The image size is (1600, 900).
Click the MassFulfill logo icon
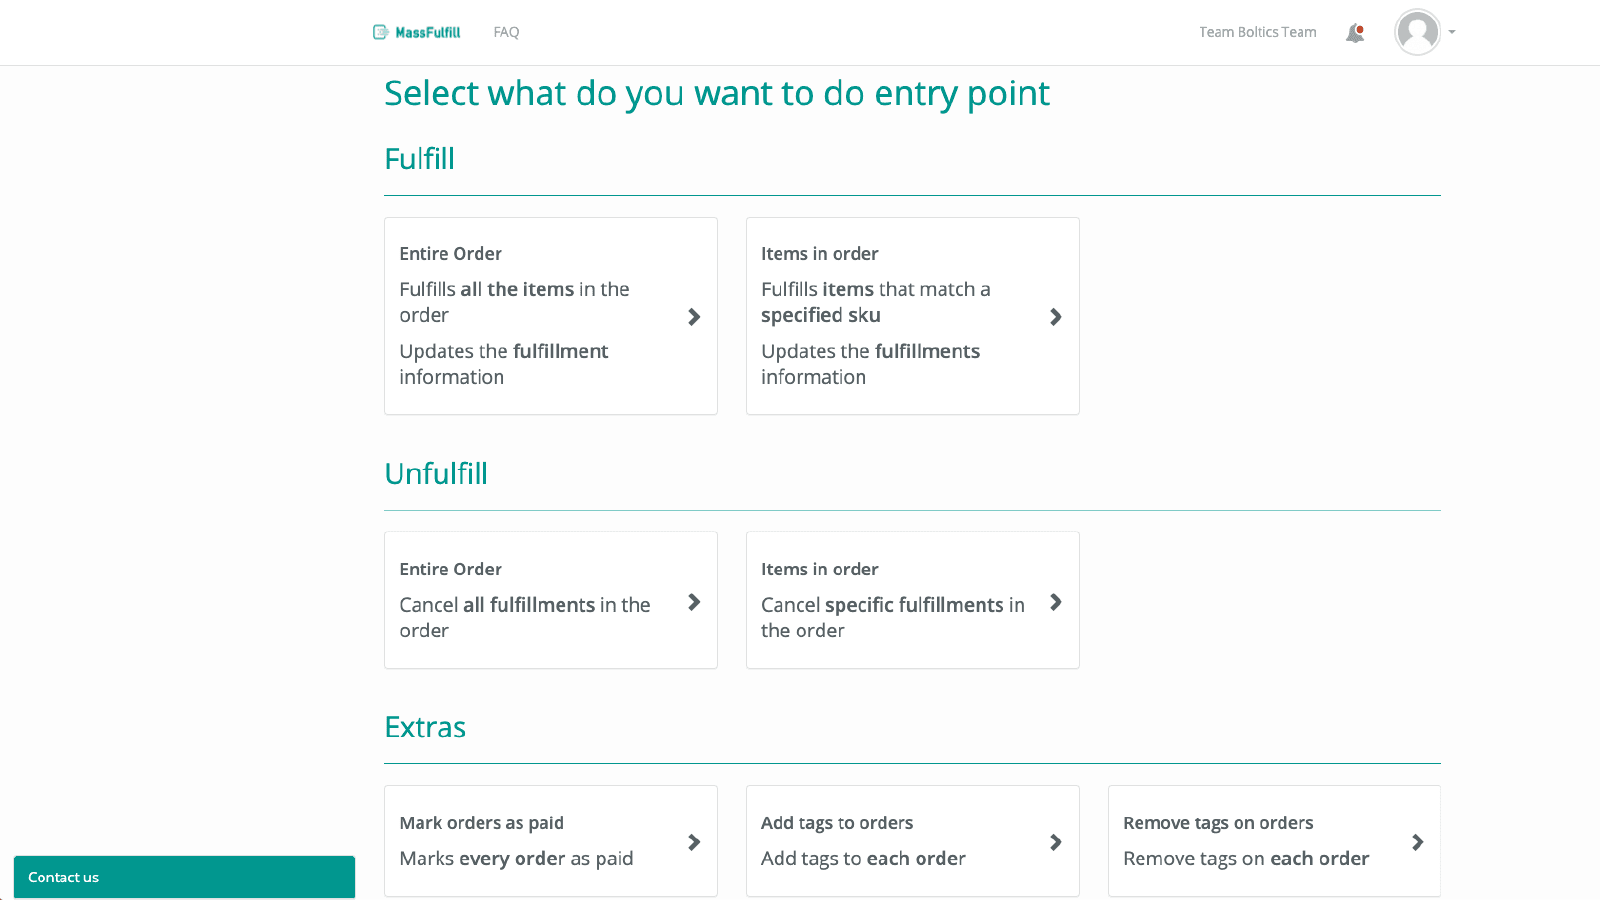point(381,31)
